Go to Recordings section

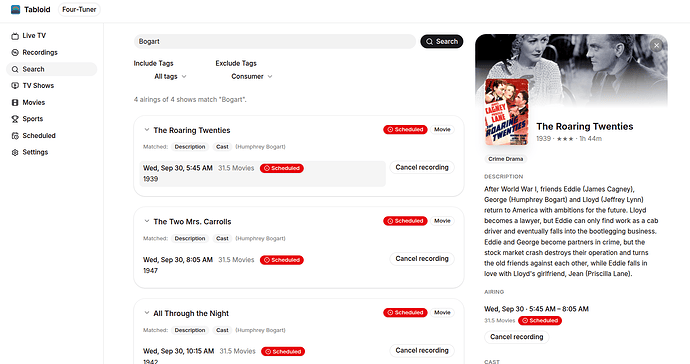pyautogui.click(x=51, y=52)
